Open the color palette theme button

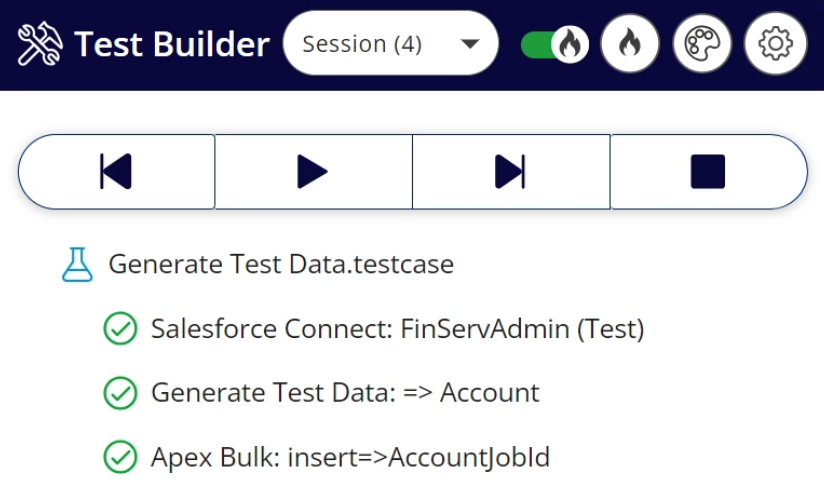pyautogui.click(x=702, y=44)
